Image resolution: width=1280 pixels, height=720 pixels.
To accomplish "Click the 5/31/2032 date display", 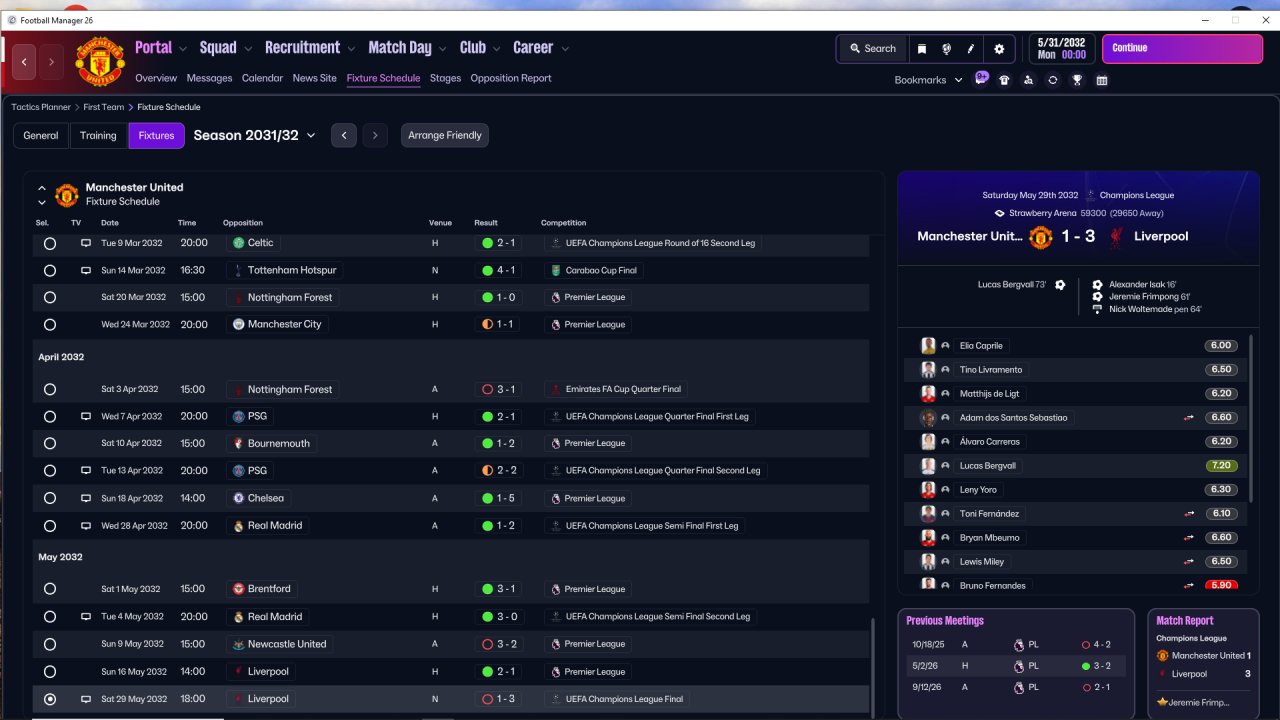I will point(1061,49).
